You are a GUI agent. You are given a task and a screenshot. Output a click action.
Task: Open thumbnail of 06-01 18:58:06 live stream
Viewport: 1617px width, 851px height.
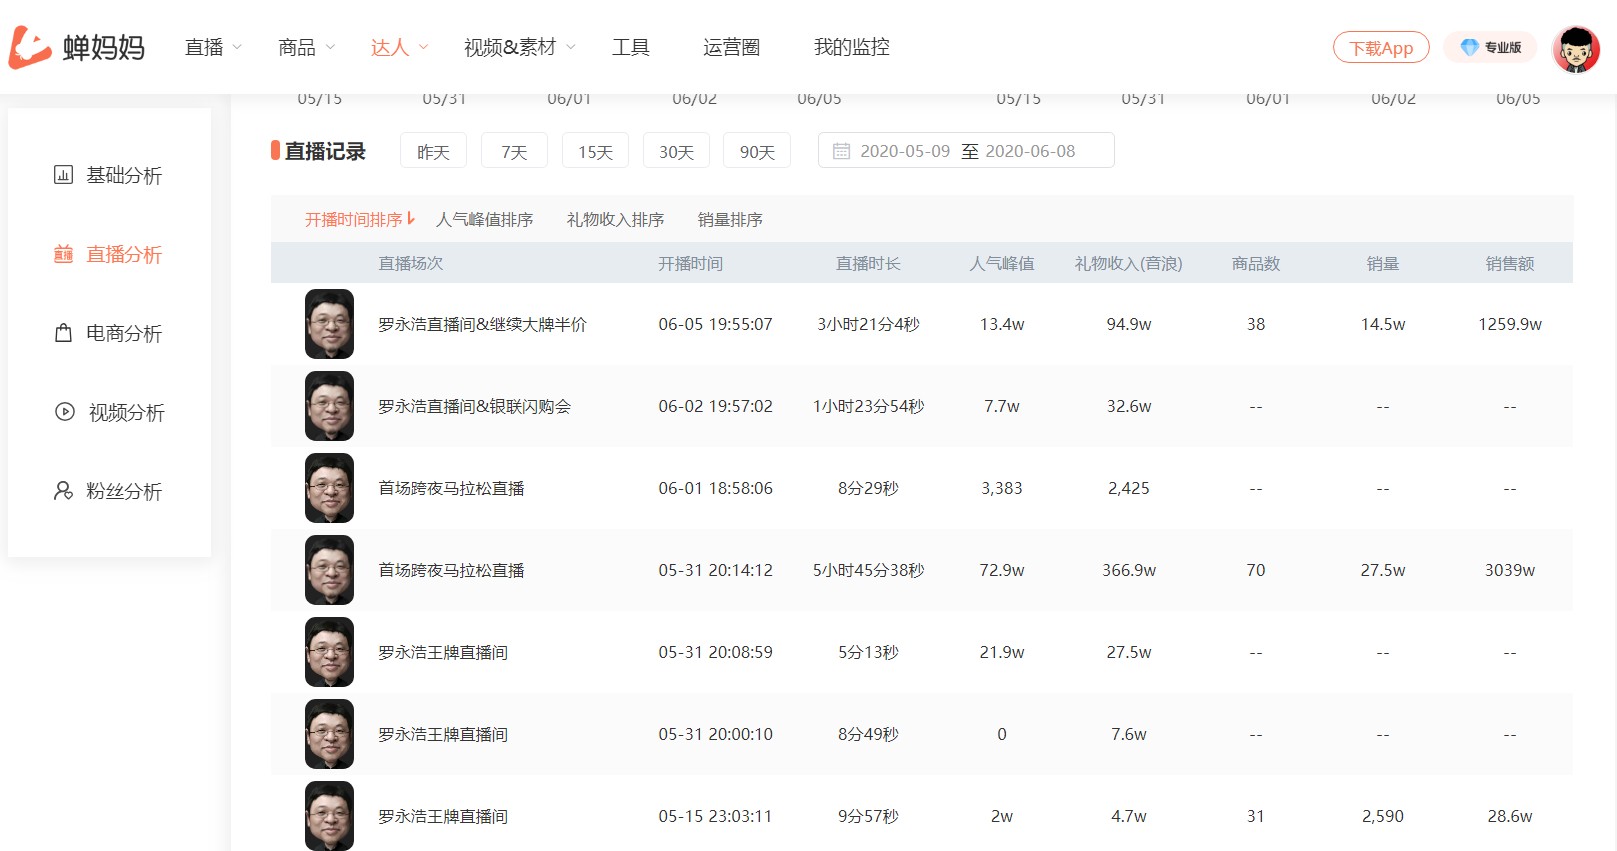click(329, 488)
